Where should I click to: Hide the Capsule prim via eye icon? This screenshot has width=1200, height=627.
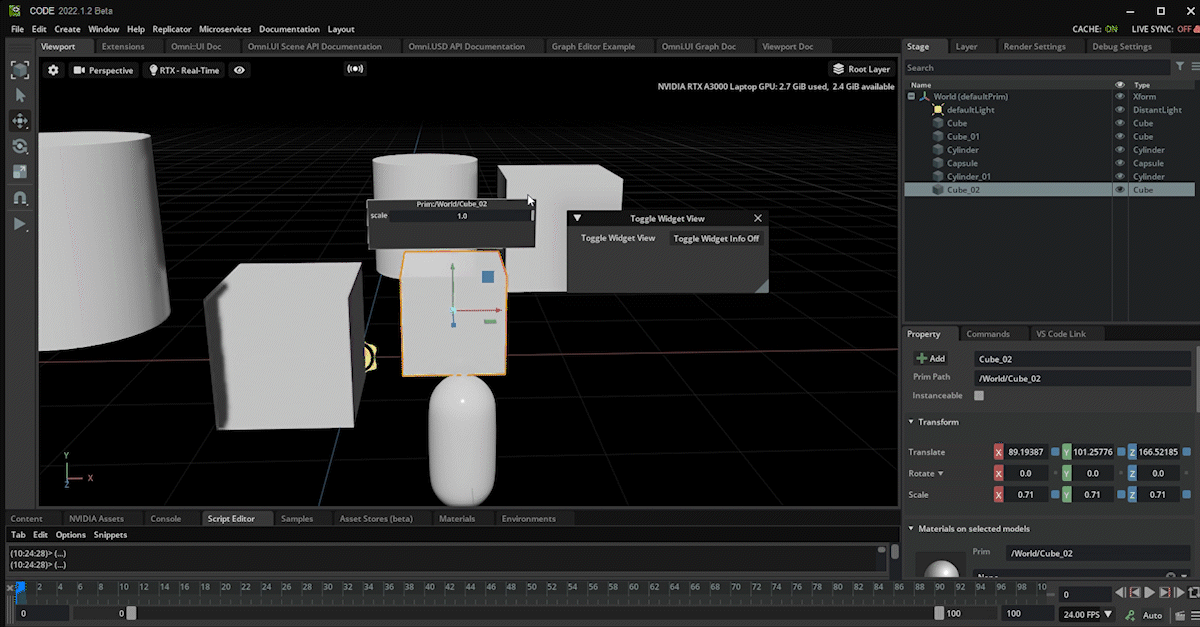tap(1120, 163)
